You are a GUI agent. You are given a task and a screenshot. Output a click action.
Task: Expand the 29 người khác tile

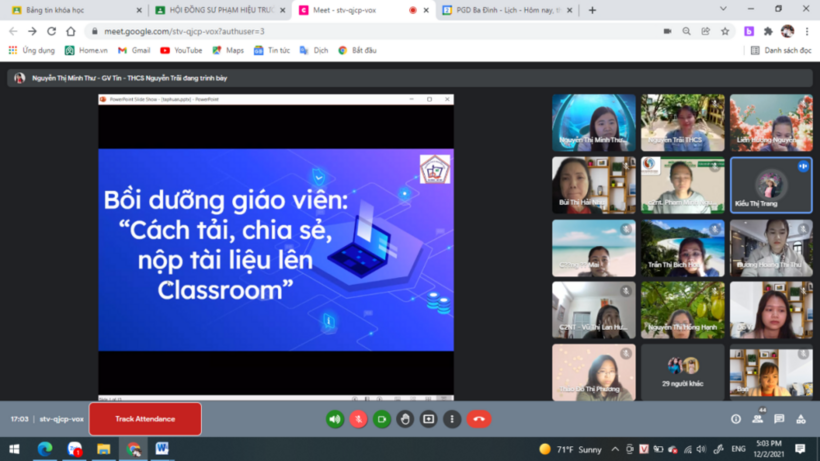(682, 372)
